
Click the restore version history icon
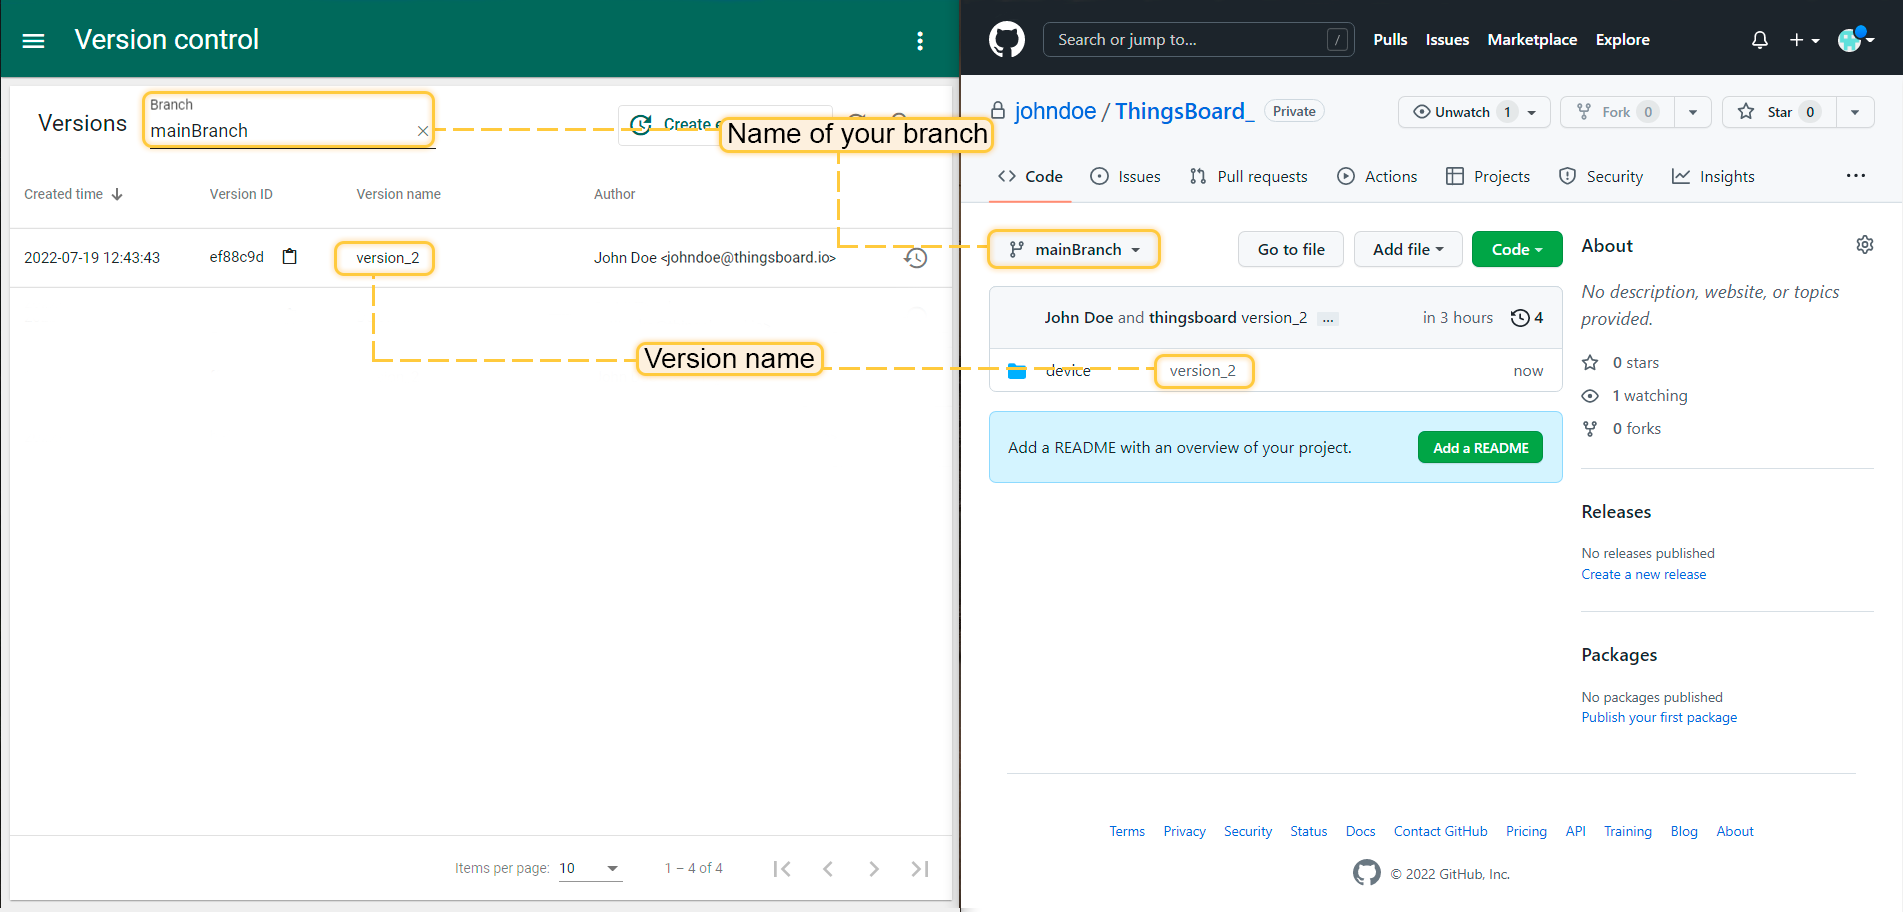point(915,258)
